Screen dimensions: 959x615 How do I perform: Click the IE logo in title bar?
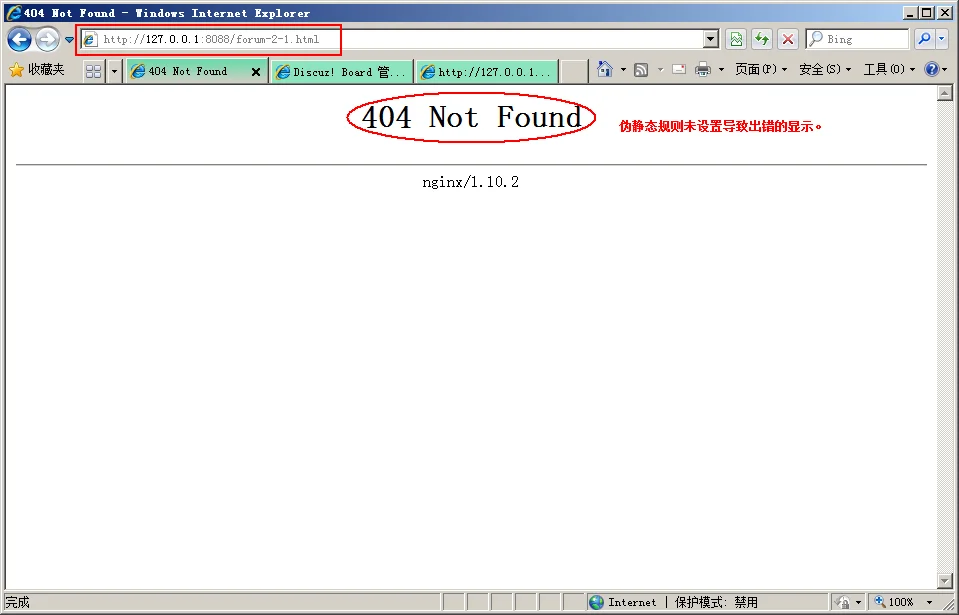(13, 12)
